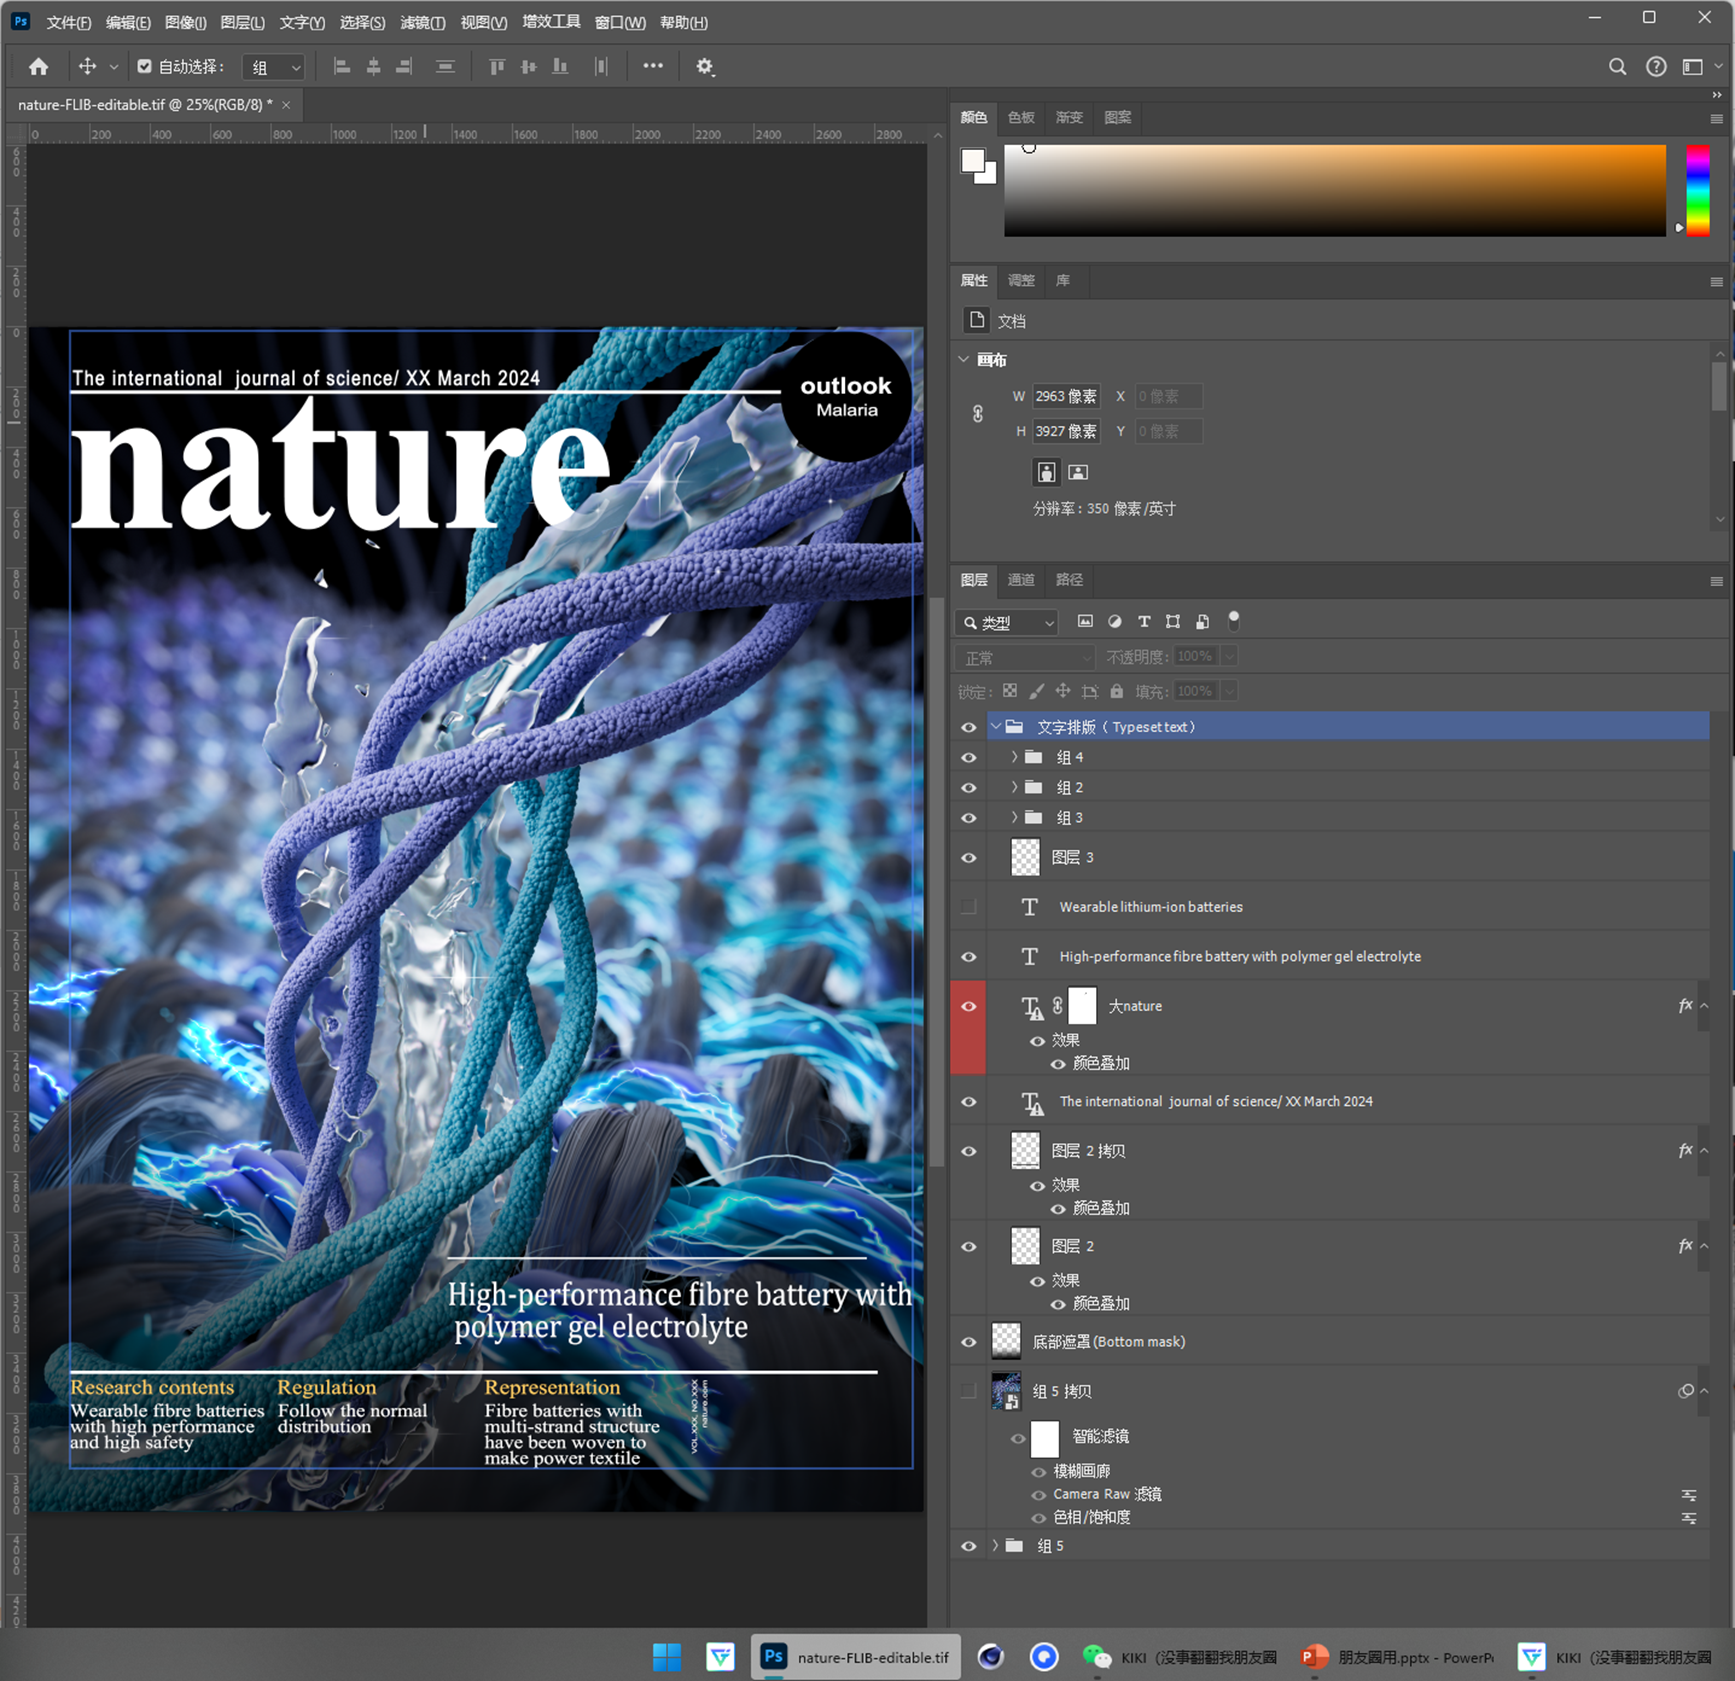Click the width-height link chain icon
The width and height of the screenshot is (1735, 1681).
click(978, 414)
